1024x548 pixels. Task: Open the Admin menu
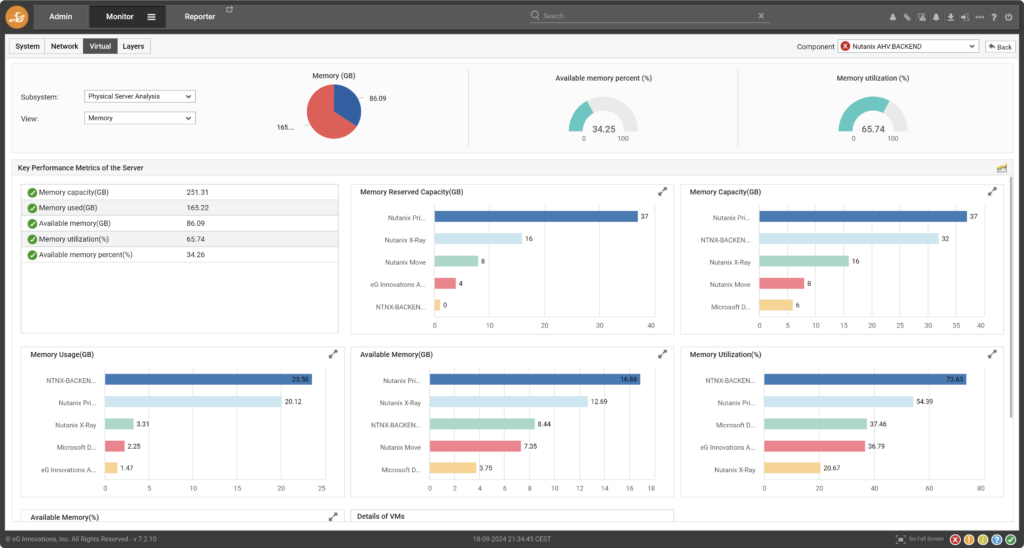click(61, 17)
